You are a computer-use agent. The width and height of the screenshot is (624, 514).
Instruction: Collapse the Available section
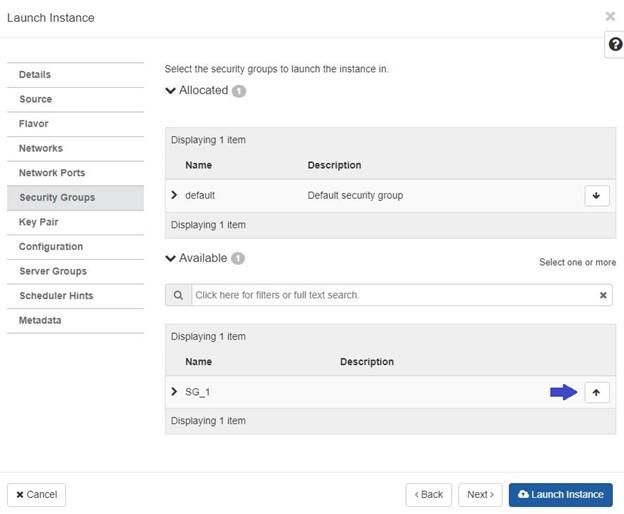click(170, 258)
